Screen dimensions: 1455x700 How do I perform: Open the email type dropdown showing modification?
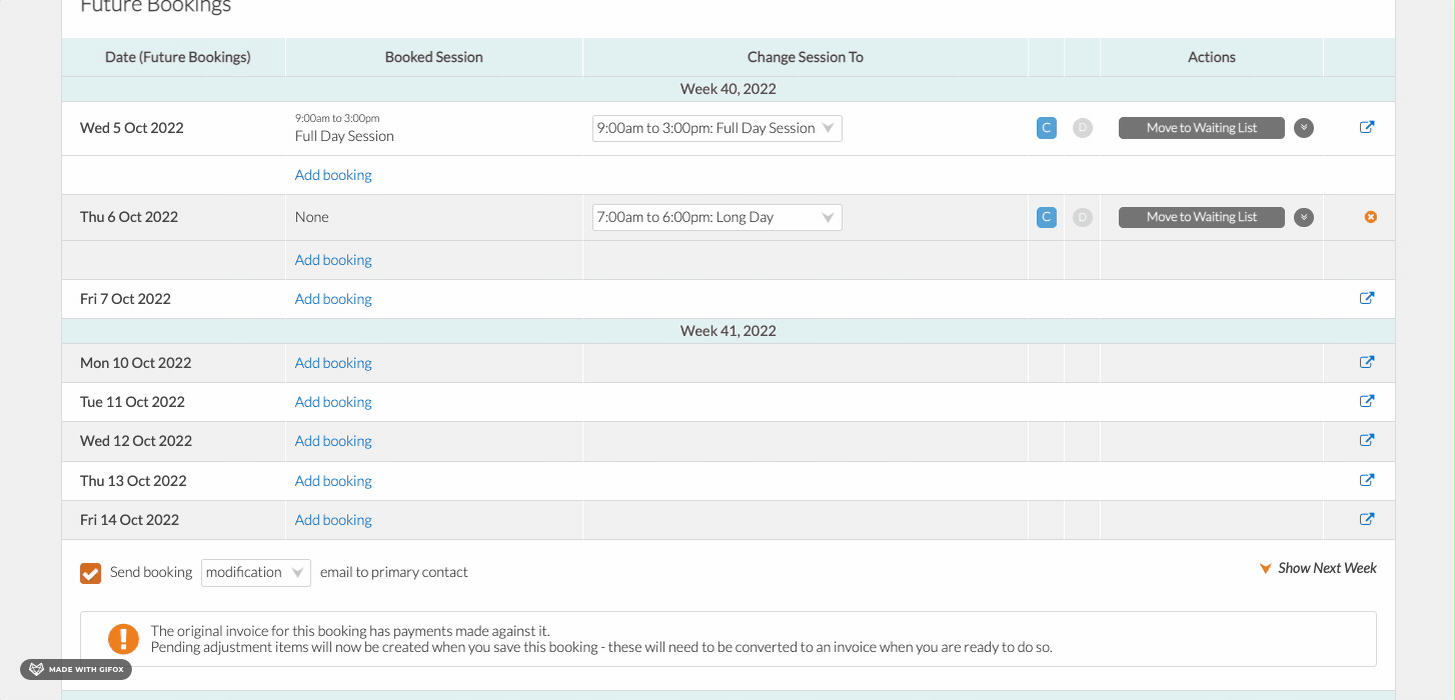(256, 572)
